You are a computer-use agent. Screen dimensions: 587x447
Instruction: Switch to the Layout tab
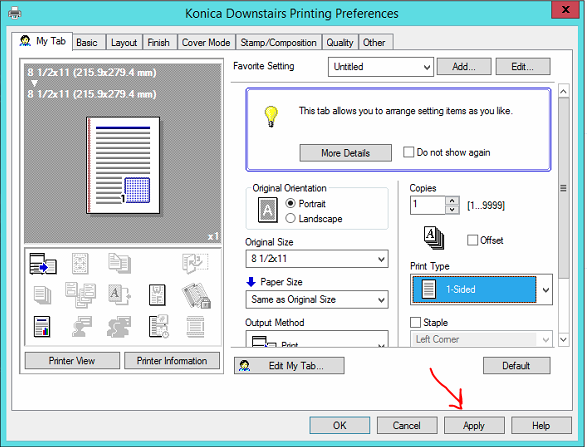pyautogui.click(x=124, y=42)
